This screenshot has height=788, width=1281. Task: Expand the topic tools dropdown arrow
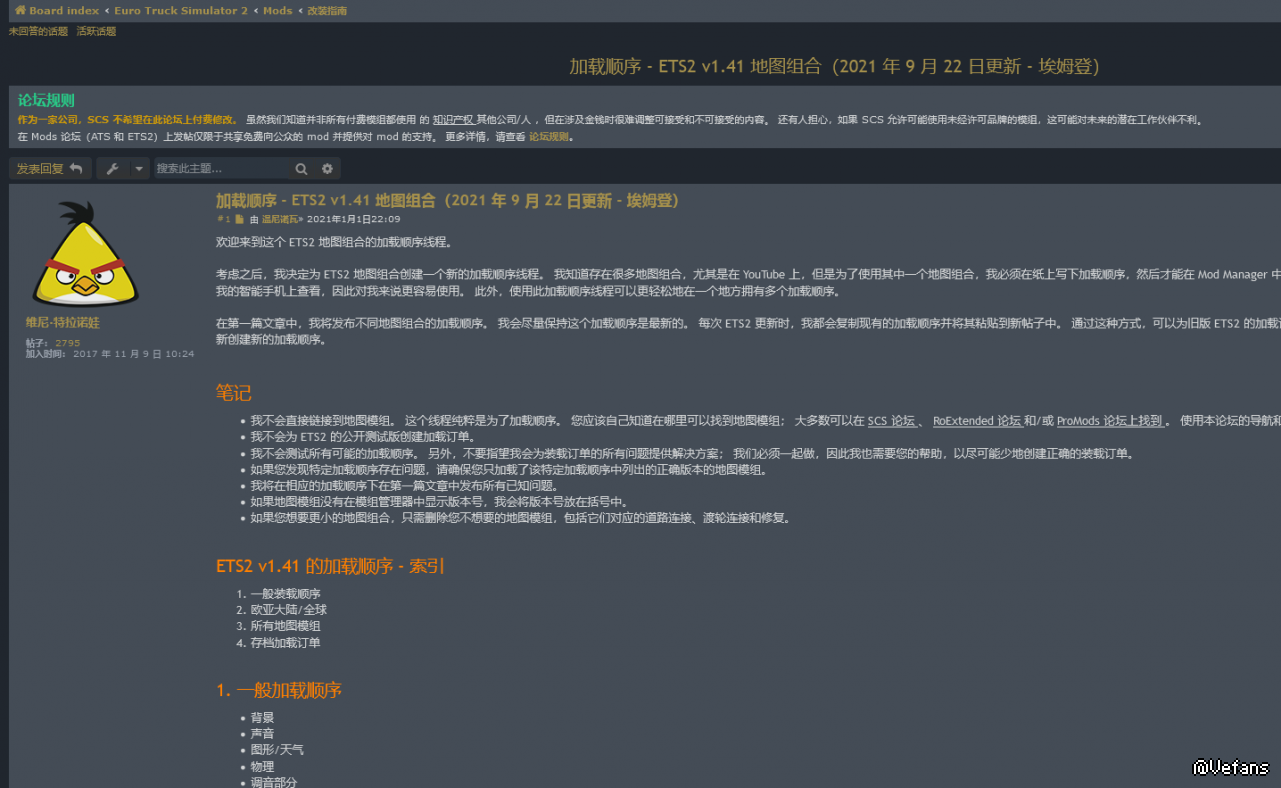point(139,169)
